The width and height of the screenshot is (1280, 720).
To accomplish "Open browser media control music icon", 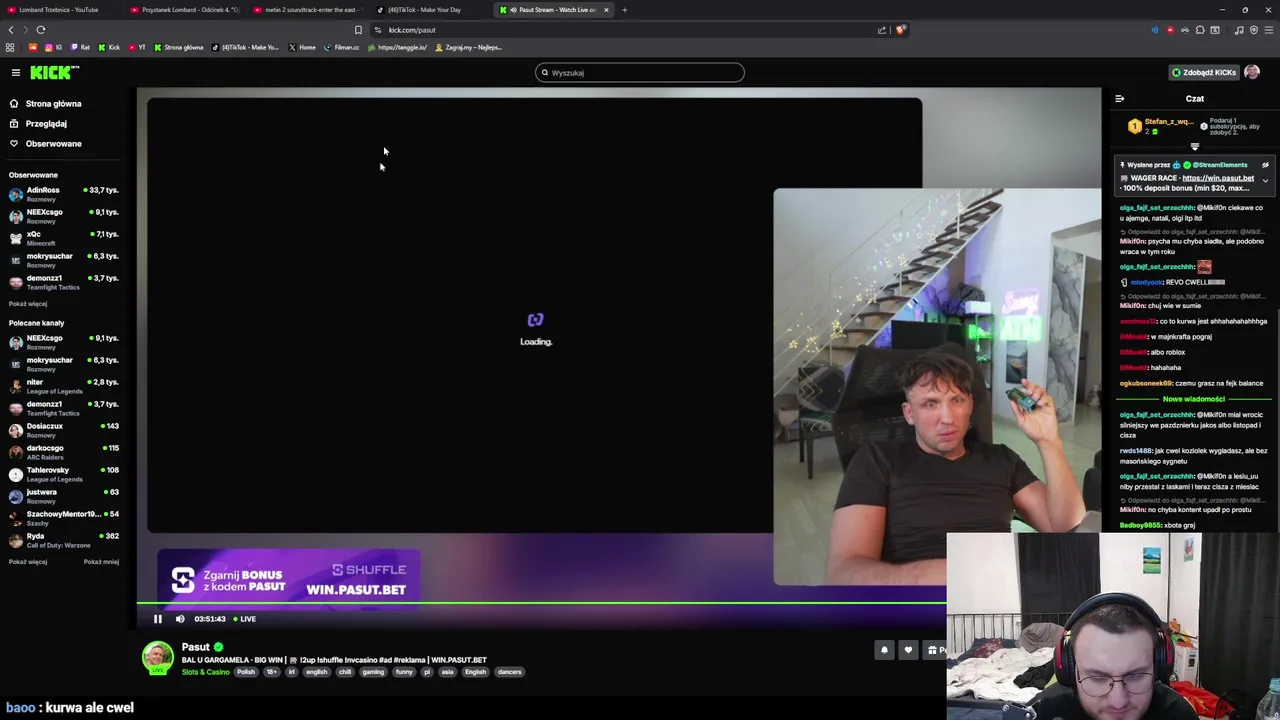I will [x=1239, y=30].
